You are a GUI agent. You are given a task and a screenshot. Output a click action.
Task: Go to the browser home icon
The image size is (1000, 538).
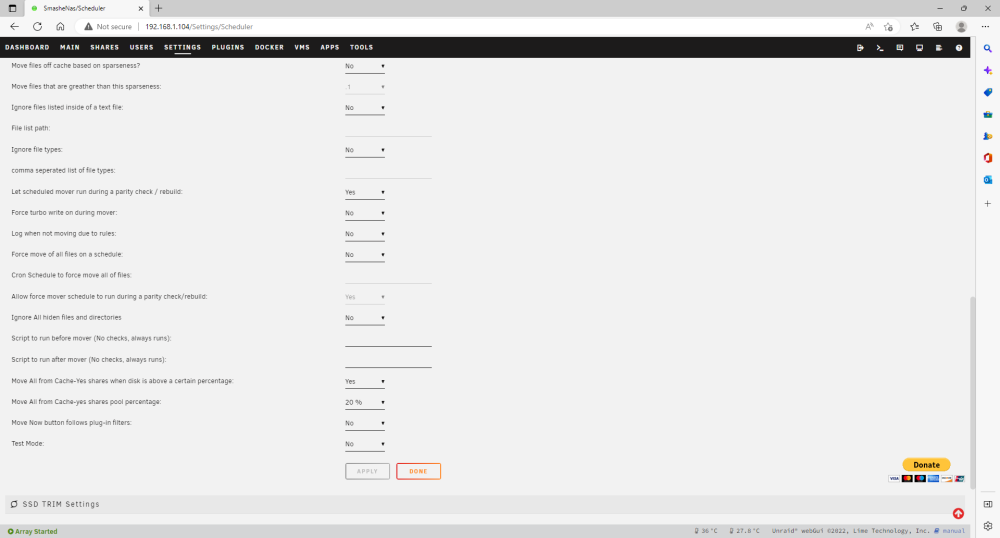pyautogui.click(x=60, y=27)
